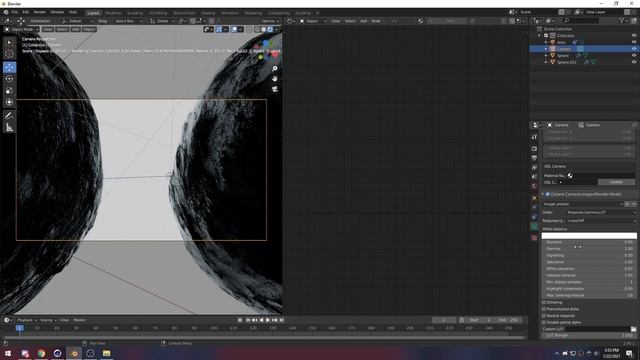Open the Help menu
This screenshot has width=640, height=360.
[73, 12]
